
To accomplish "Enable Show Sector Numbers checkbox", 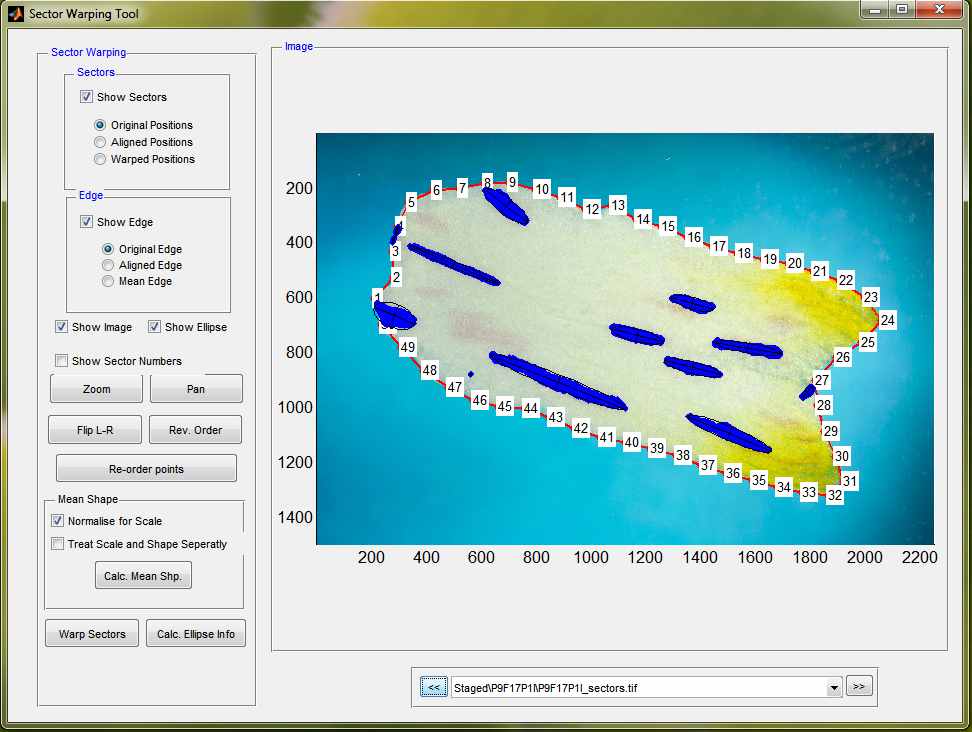I will pyautogui.click(x=62, y=361).
